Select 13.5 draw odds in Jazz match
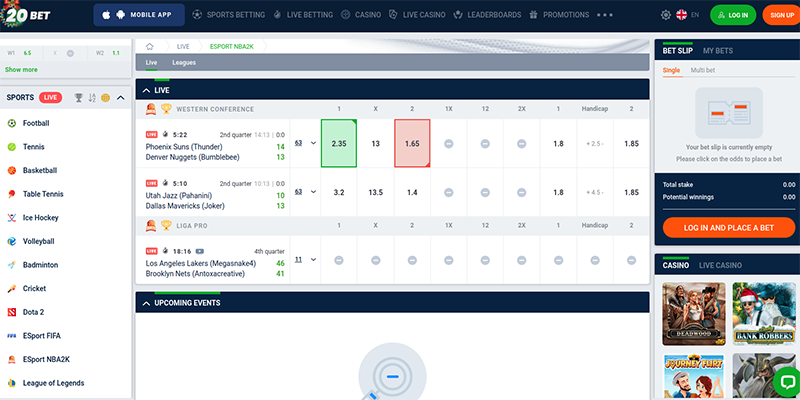 (x=376, y=192)
